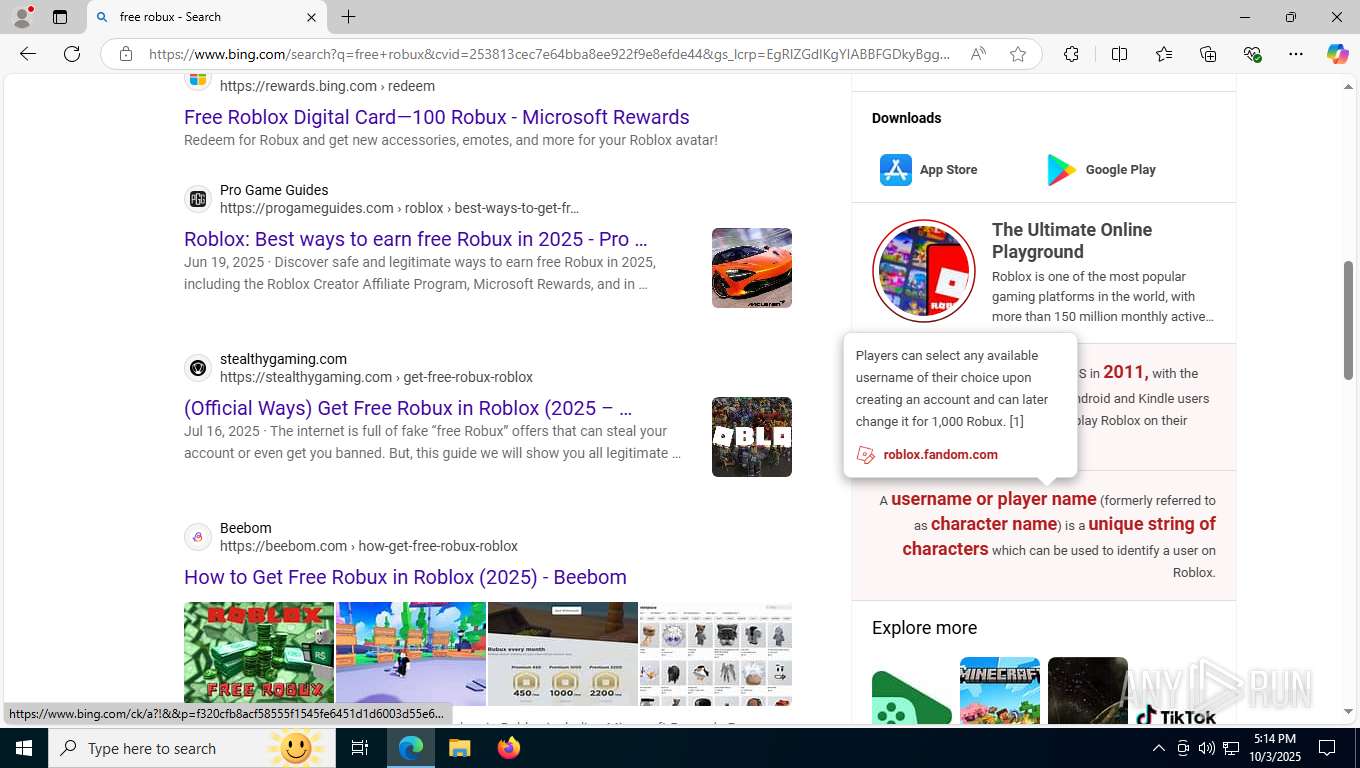Open 'The Ultimate Online Playground' heading
The image size is (1360, 768).
point(1072,241)
